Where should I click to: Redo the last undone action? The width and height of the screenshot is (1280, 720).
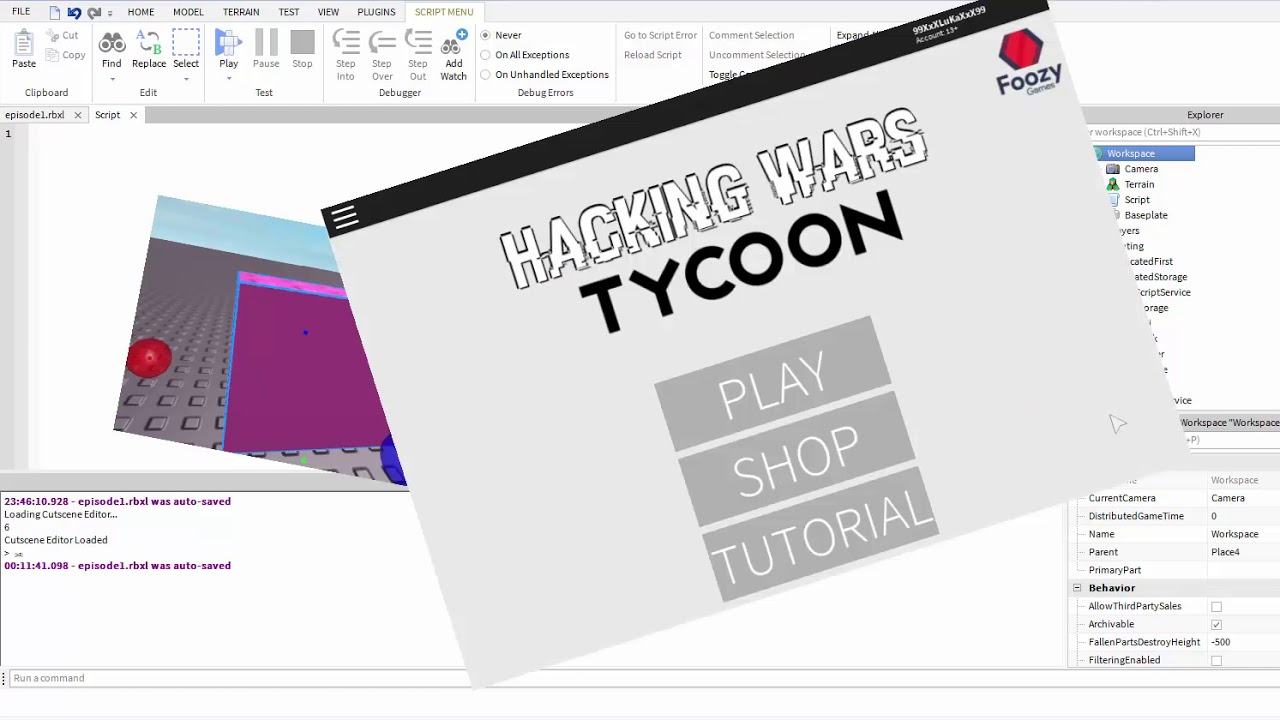pos(94,12)
